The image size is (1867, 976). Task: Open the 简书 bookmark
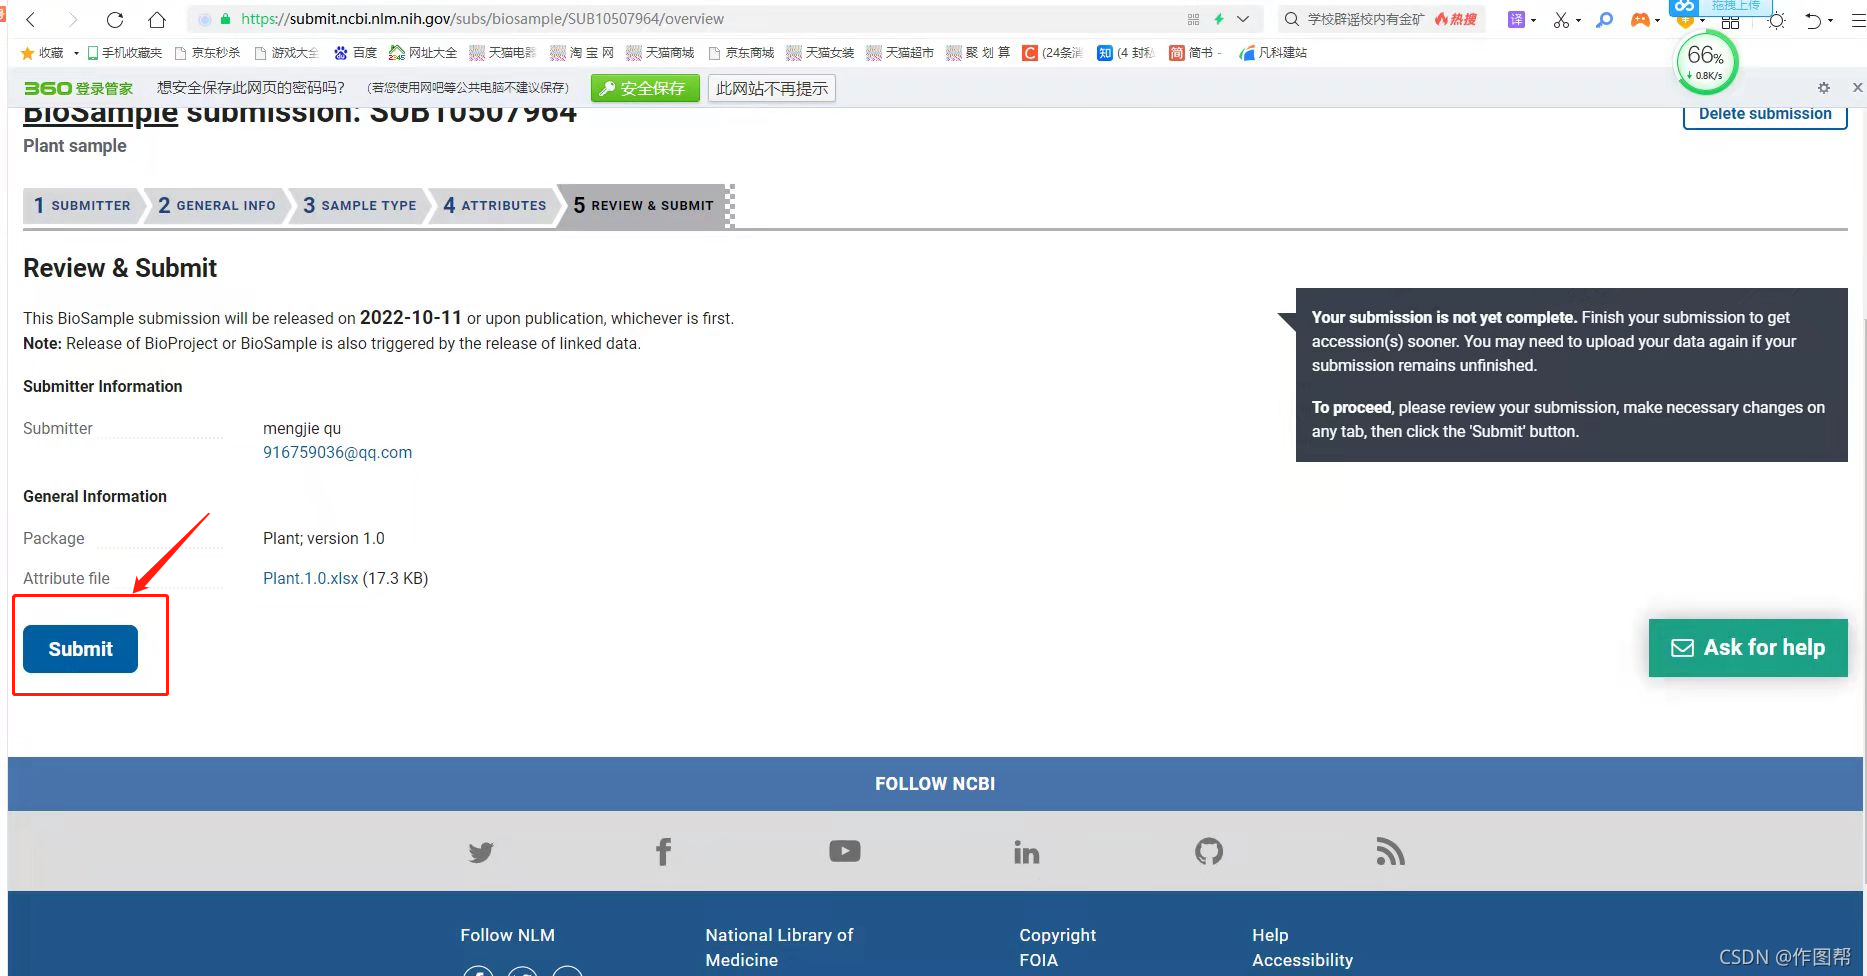tap(1195, 53)
